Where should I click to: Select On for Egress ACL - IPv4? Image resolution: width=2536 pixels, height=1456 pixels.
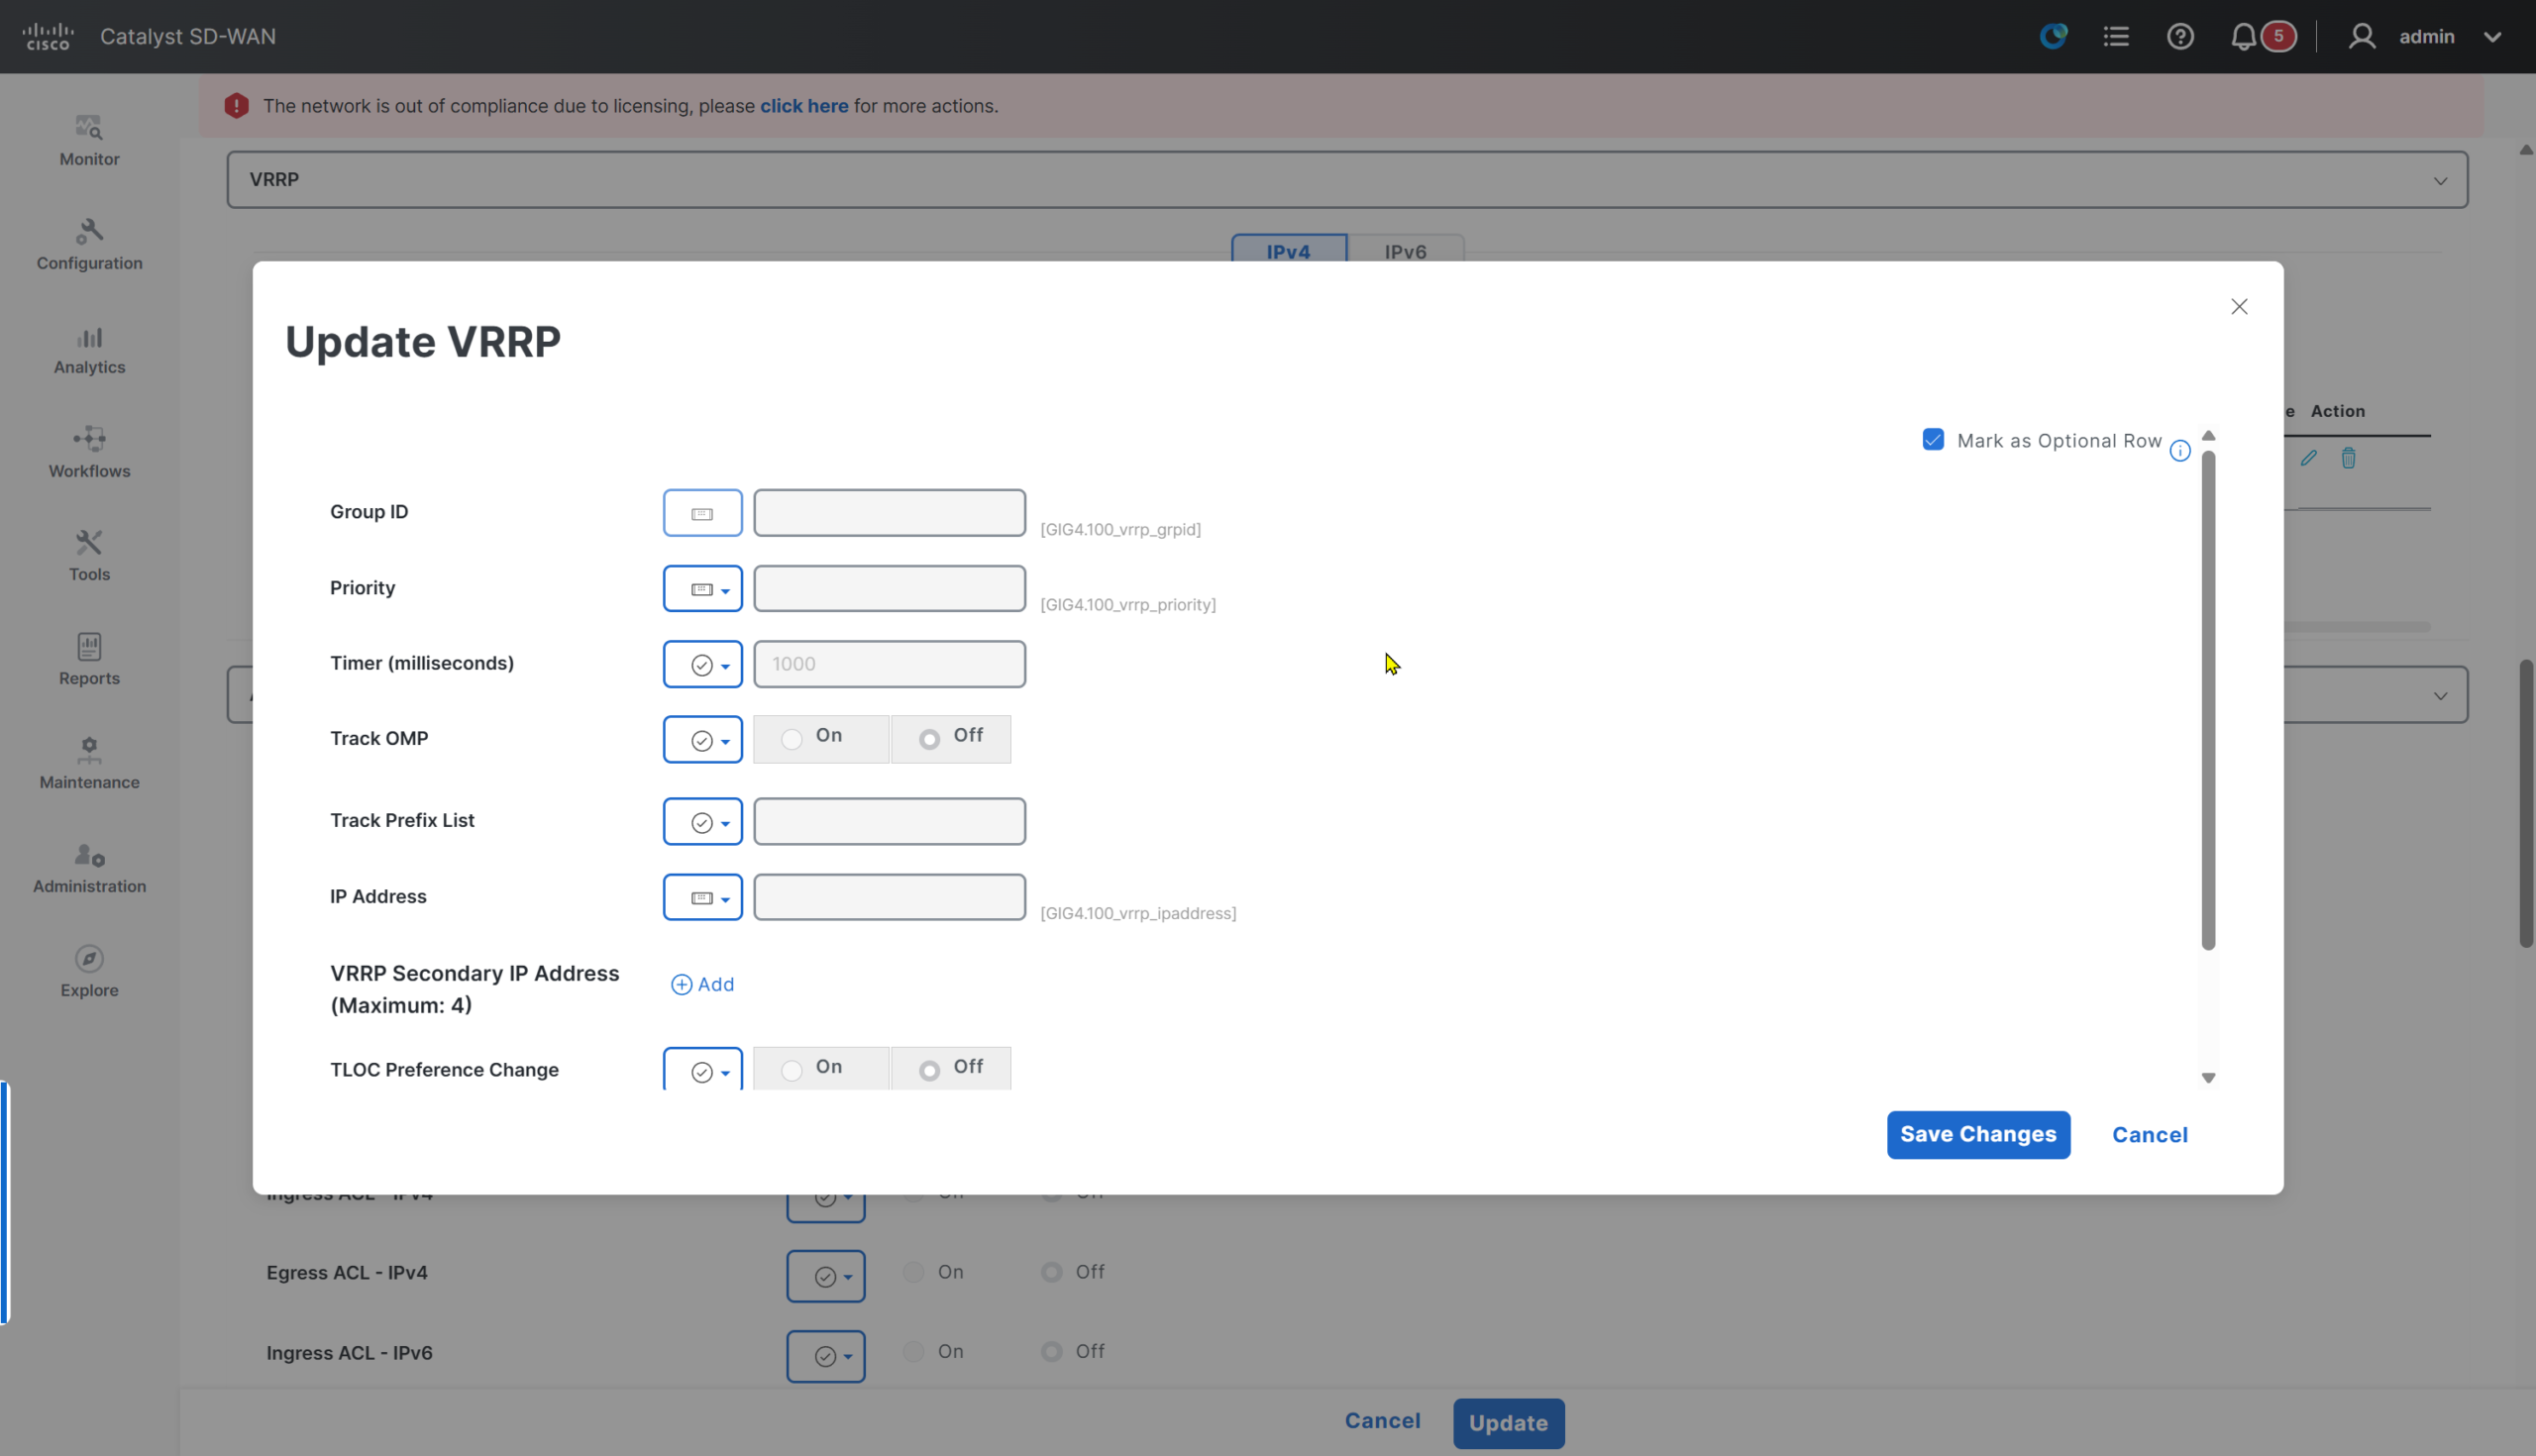pos(913,1272)
